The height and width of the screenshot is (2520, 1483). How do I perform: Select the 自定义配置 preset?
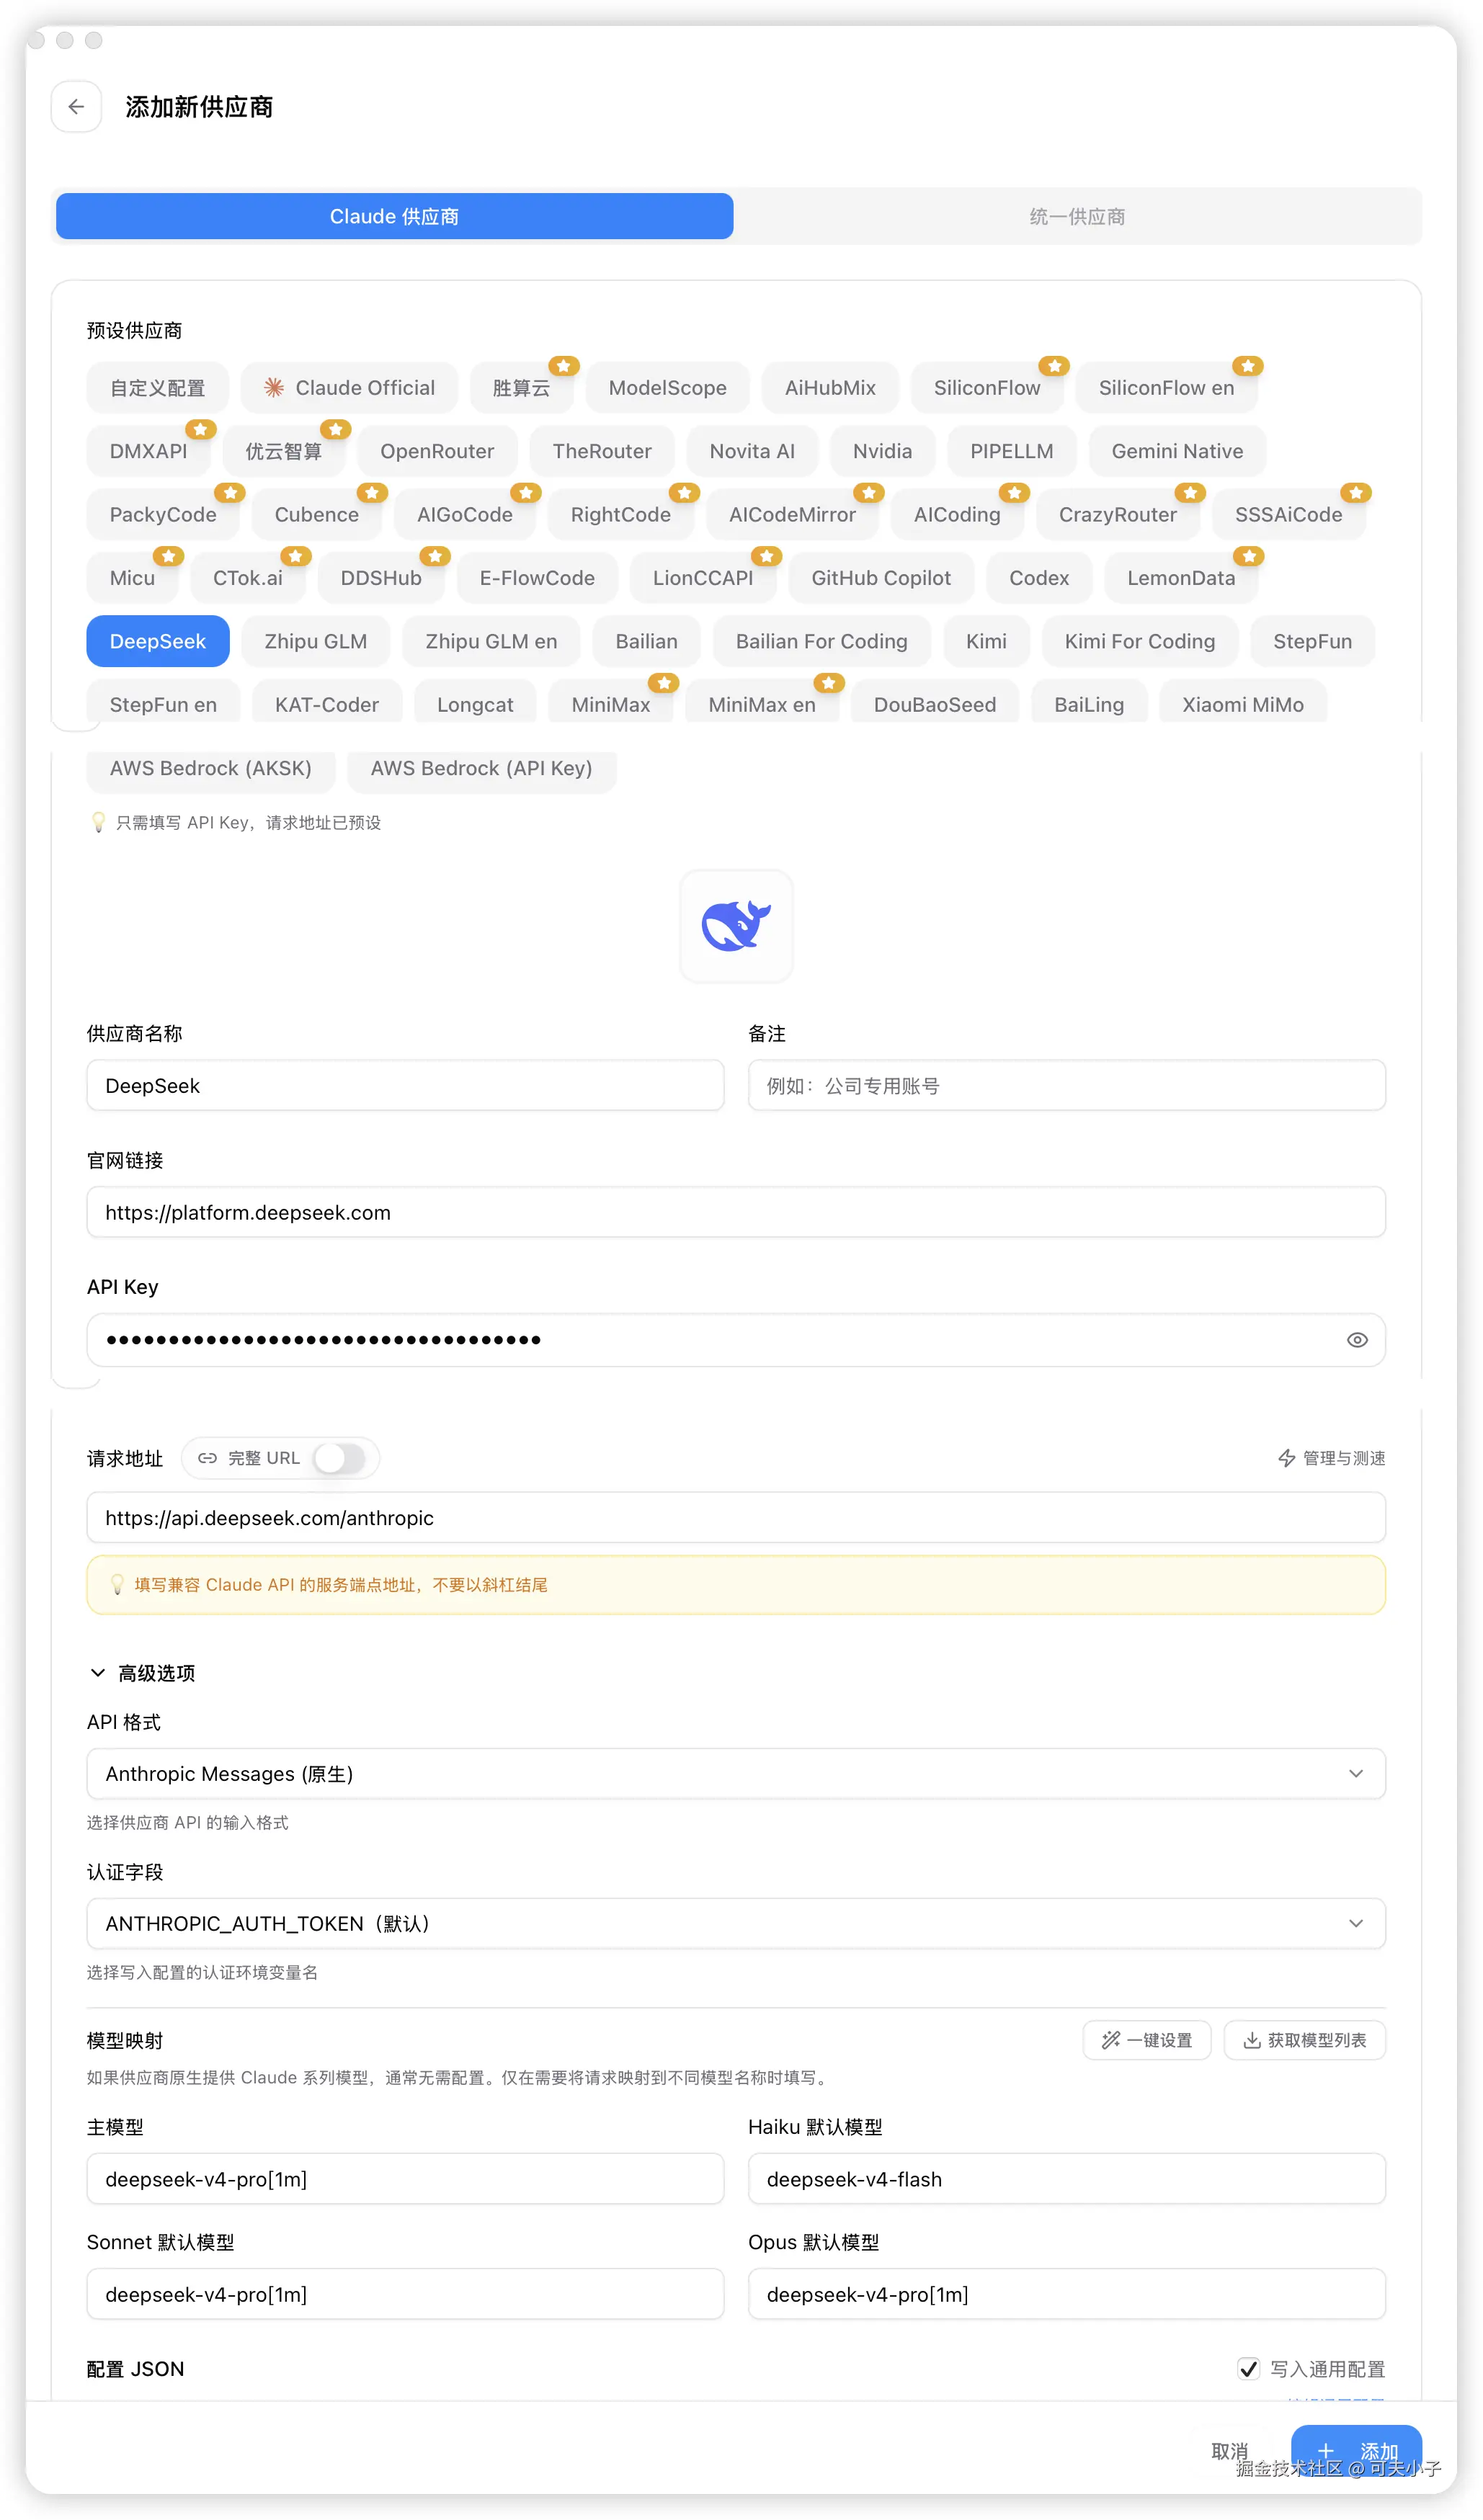tap(157, 388)
